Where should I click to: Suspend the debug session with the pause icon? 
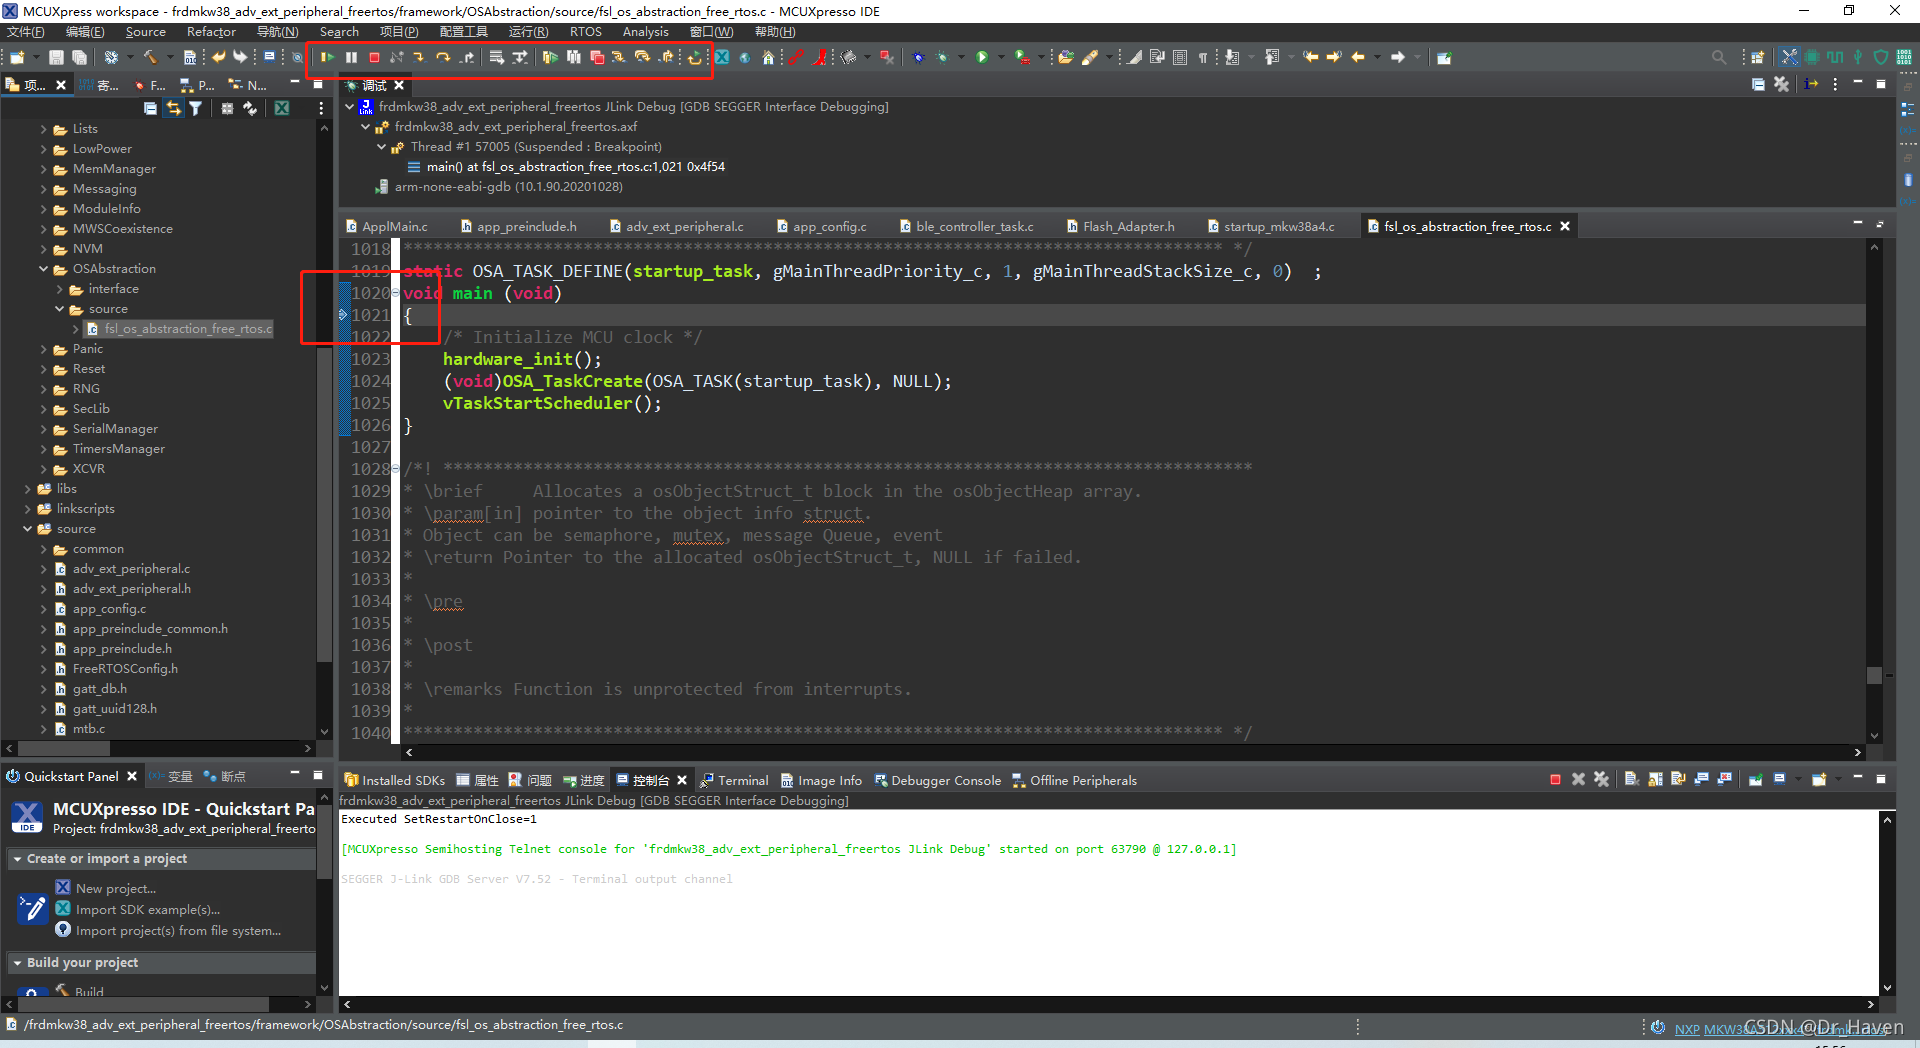(351, 57)
